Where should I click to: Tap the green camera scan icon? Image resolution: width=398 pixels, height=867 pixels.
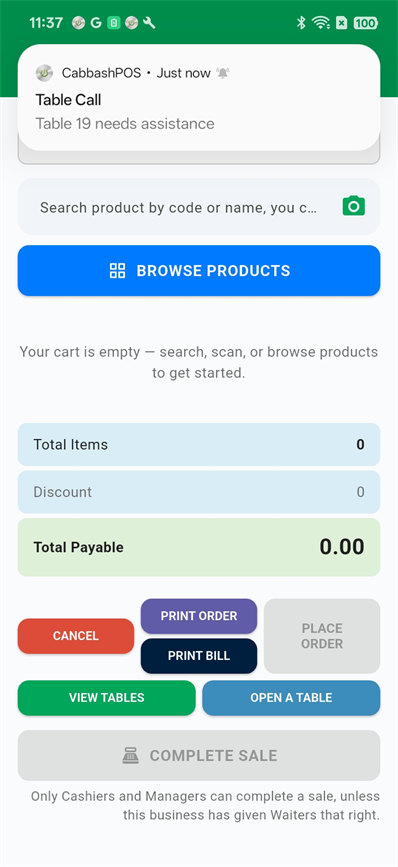[x=354, y=206]
